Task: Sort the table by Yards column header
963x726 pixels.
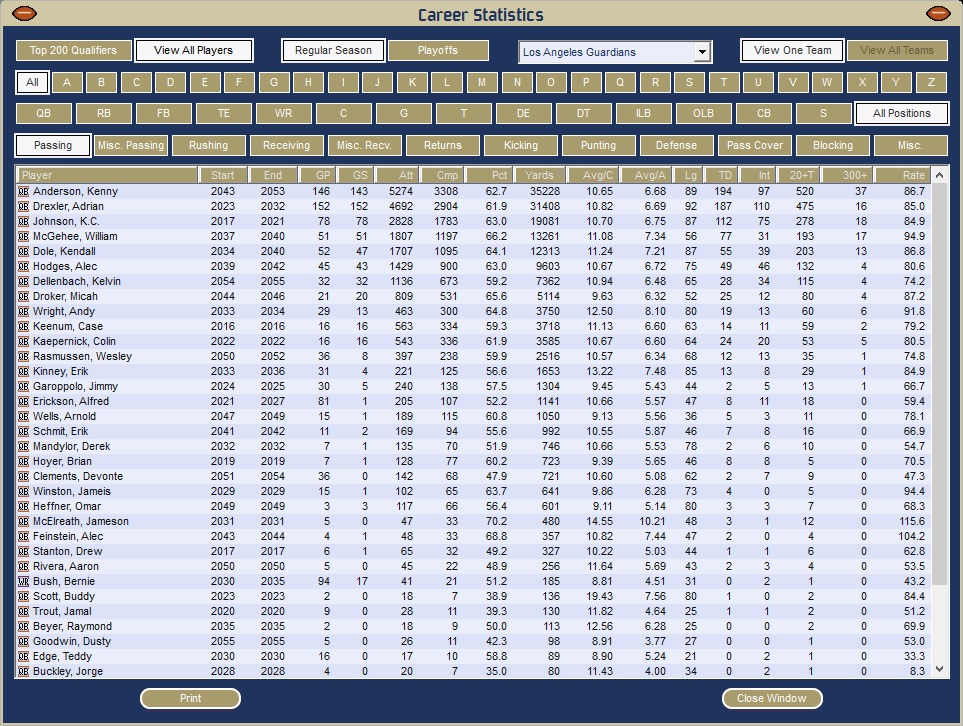Action: [x=538, y=175]
